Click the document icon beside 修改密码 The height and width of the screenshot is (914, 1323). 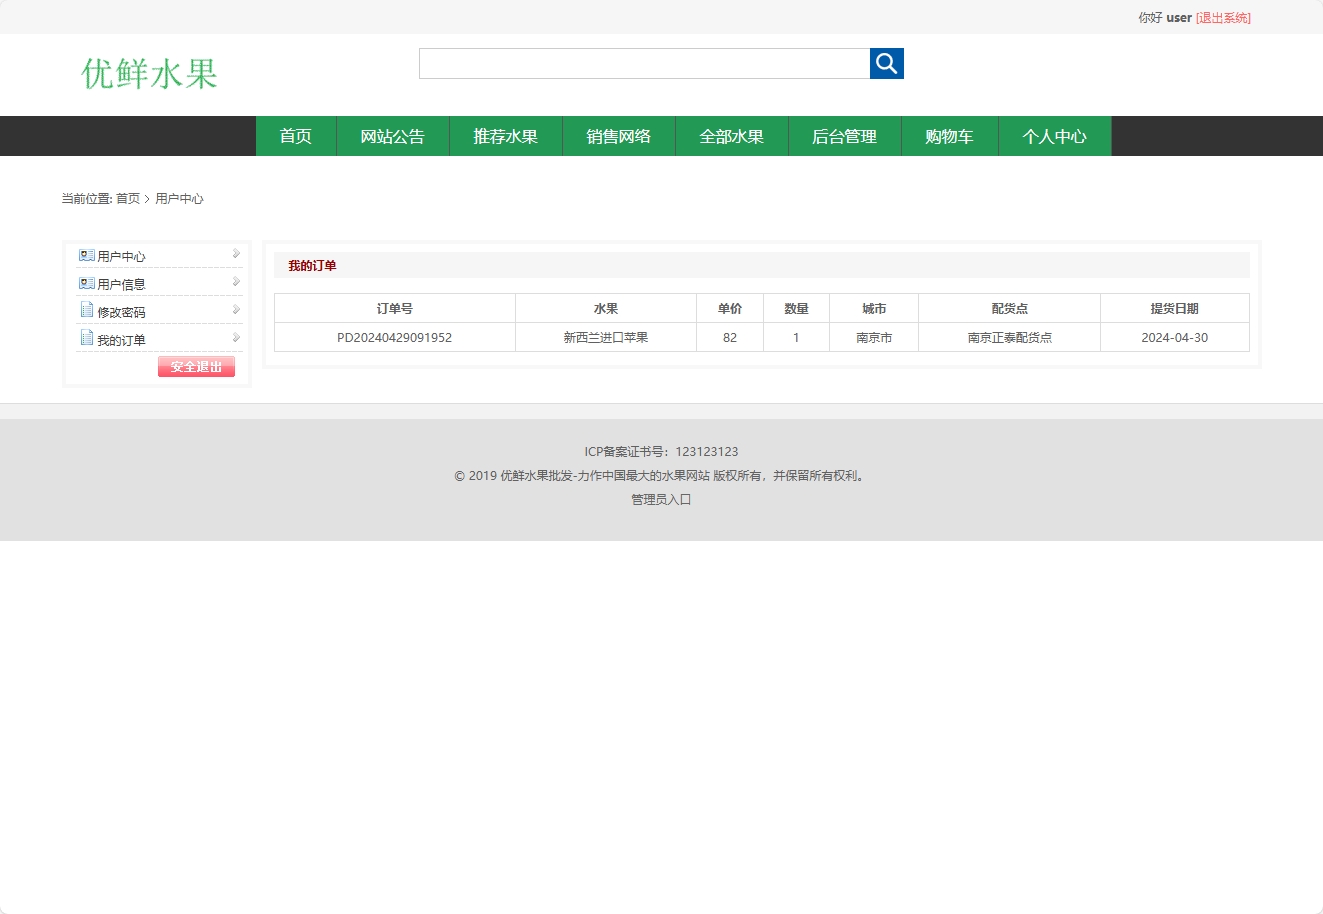(86, 311)
